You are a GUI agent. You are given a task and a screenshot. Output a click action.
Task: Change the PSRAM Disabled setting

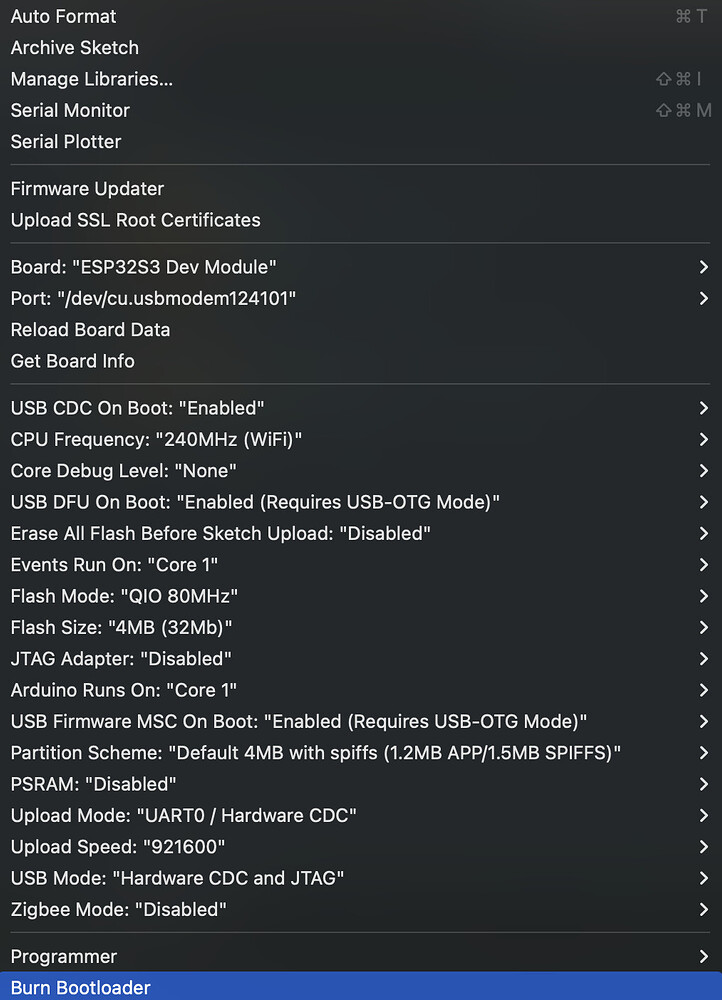(x=93, y=783)
